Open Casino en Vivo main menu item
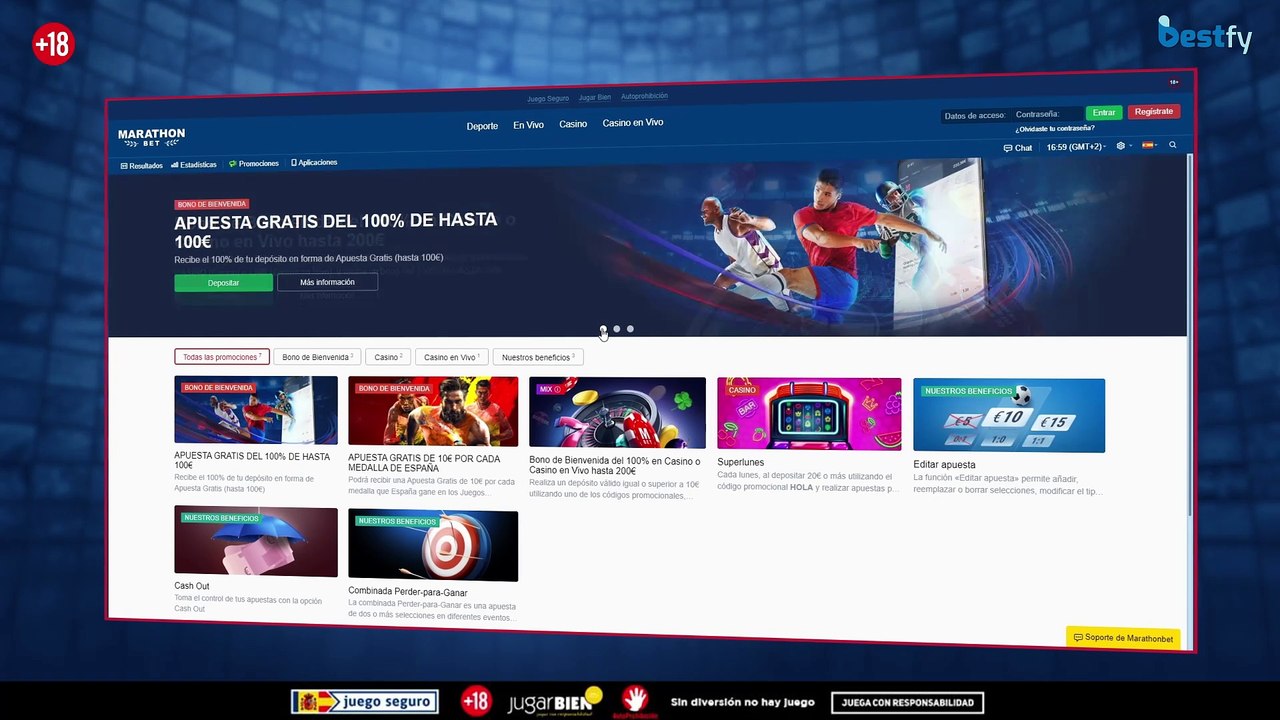The image size is (1280, 720). point(633,123)
